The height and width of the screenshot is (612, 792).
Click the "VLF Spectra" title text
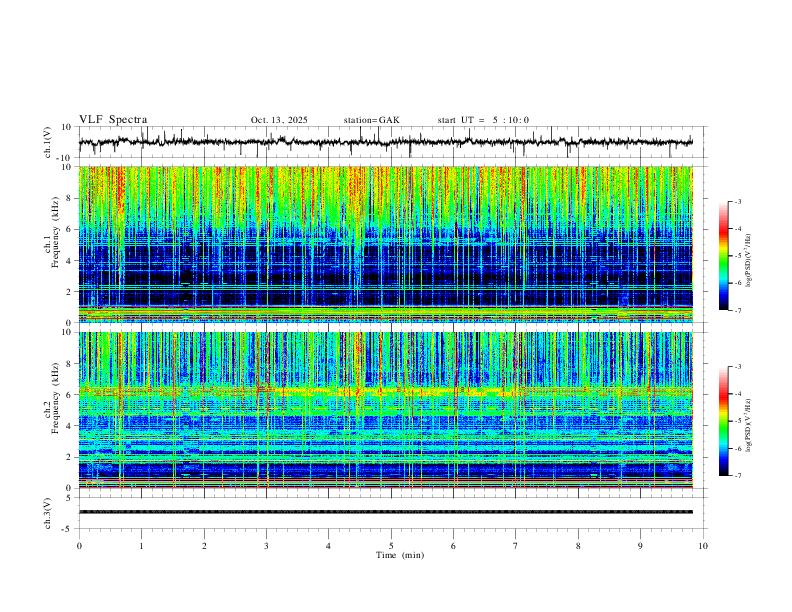(x=113, y=120)
